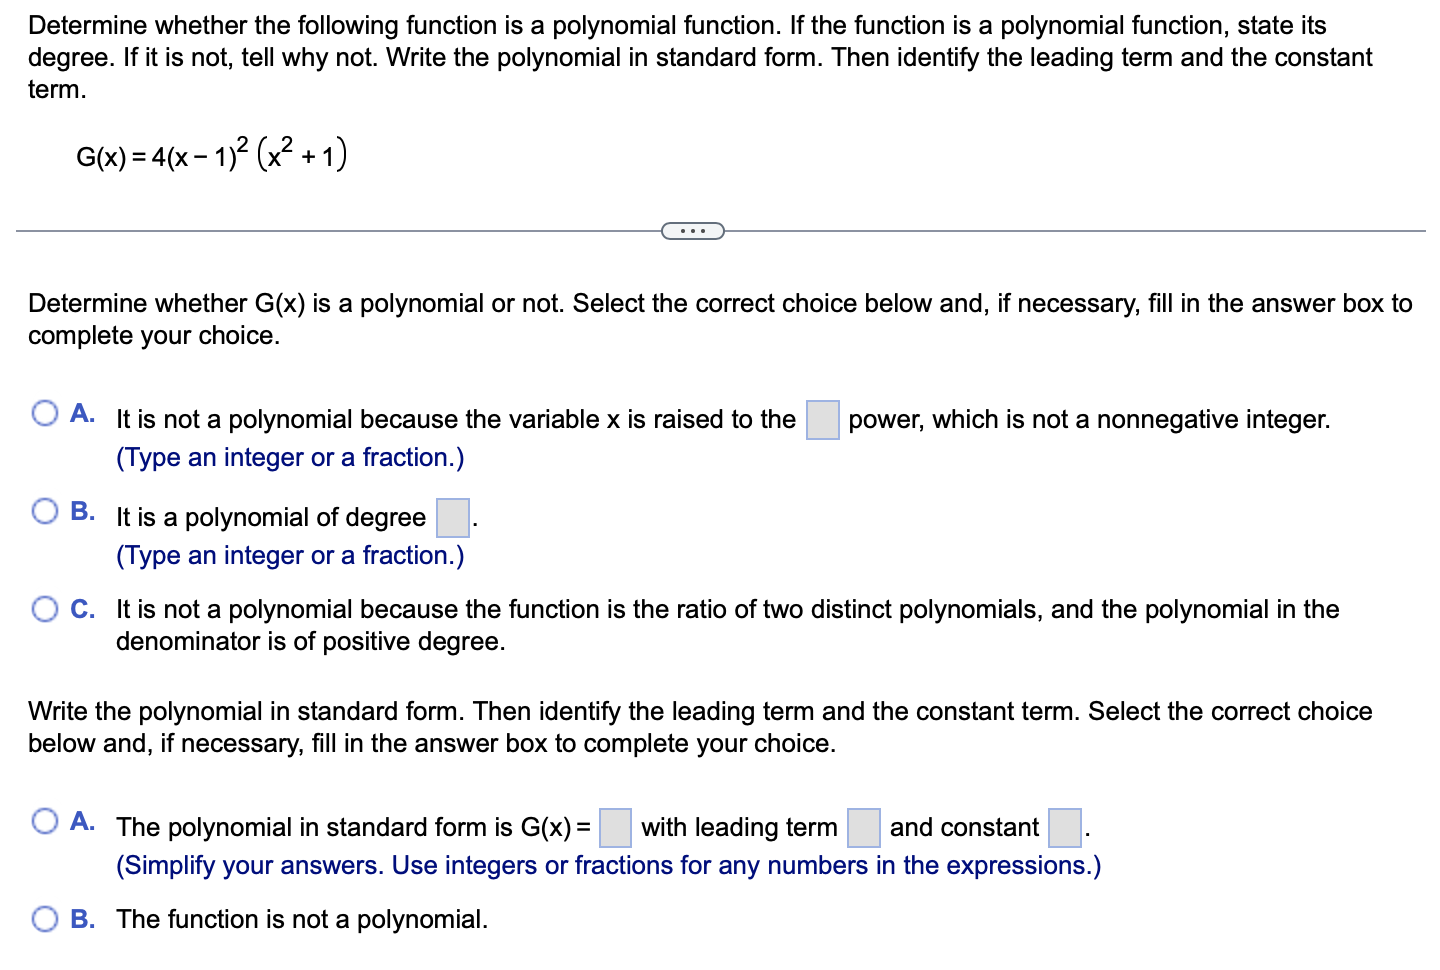The image size is (1440, 970).
Task: Click the horizontal divider line
Action: coord(300,231)
